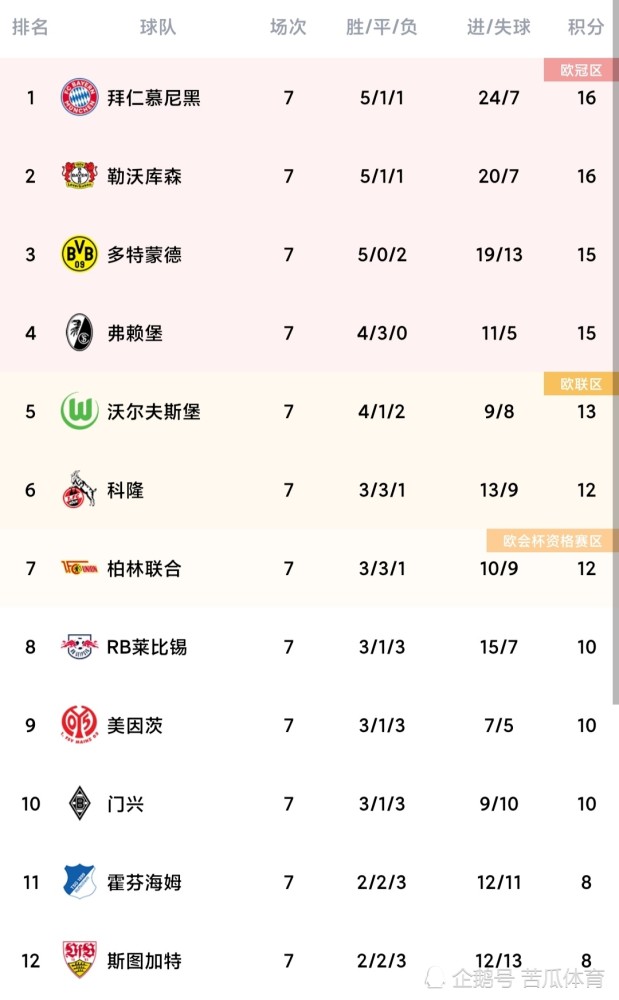Open the Union Berlin logo
This screenshot has height=1000, width=619.
click(79, 568)
